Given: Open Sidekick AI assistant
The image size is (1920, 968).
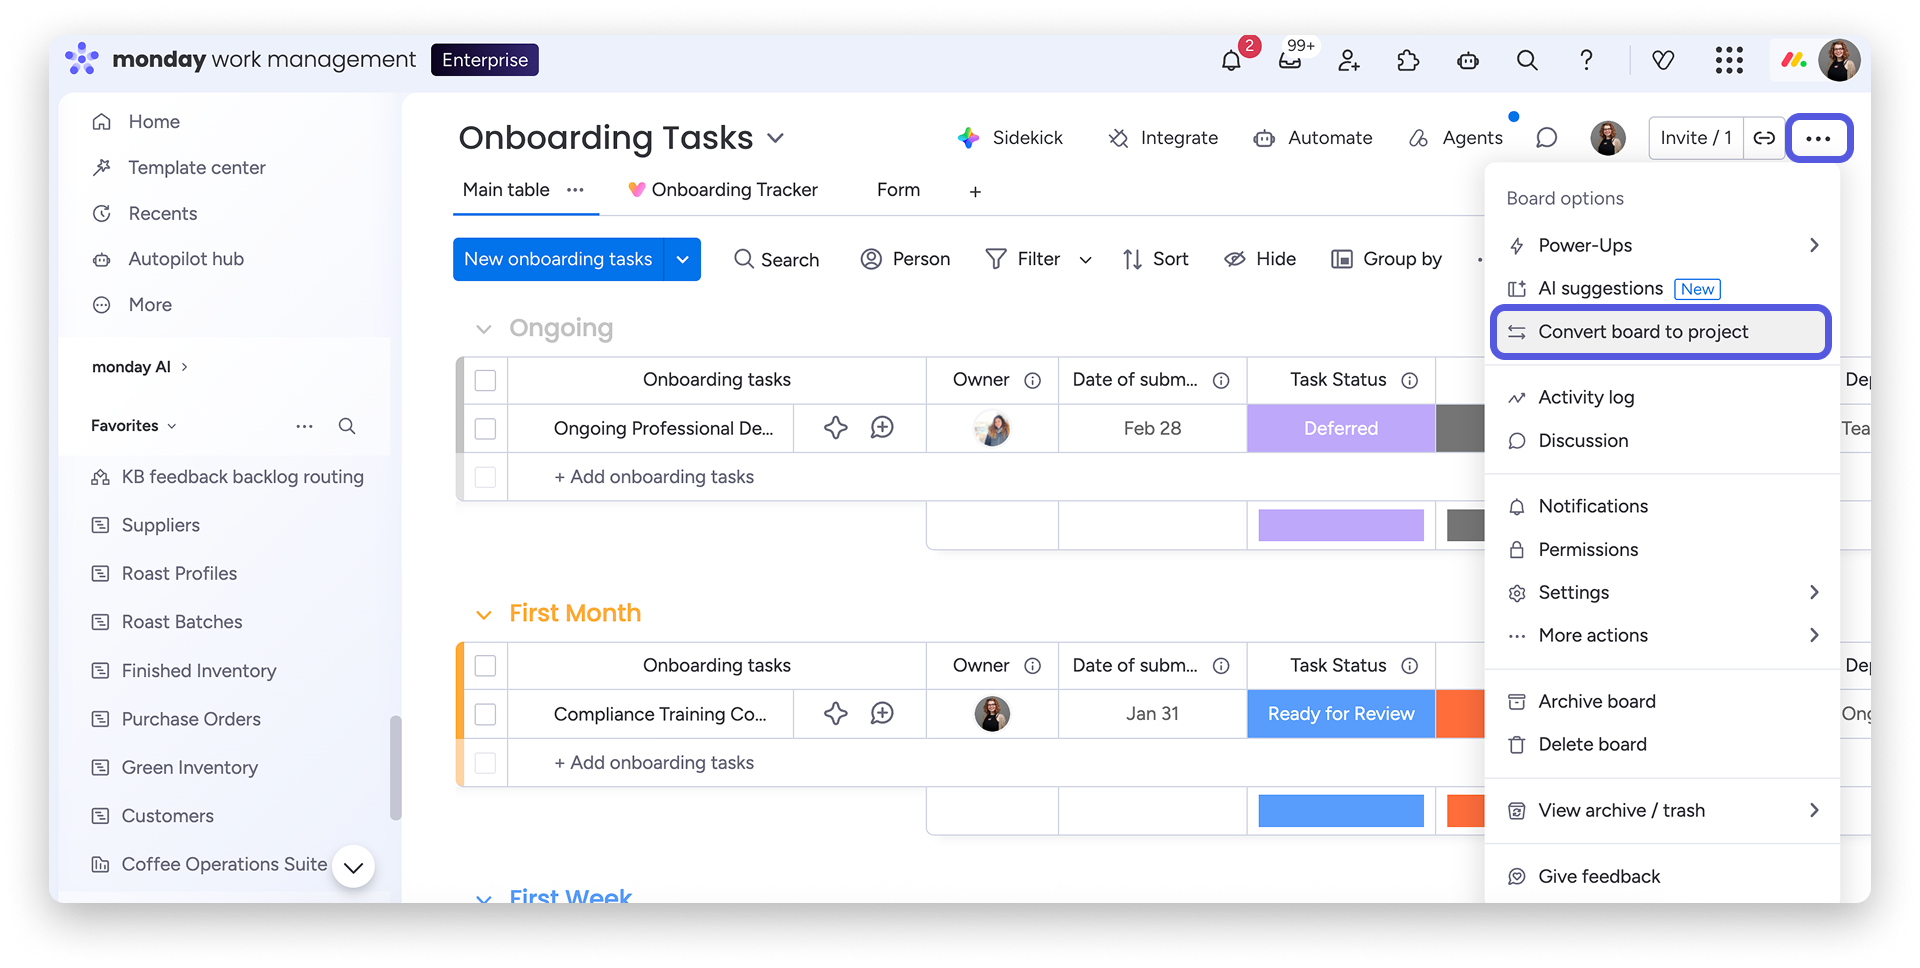Looking at the screenshot, I should click(x=1010, y=138).
